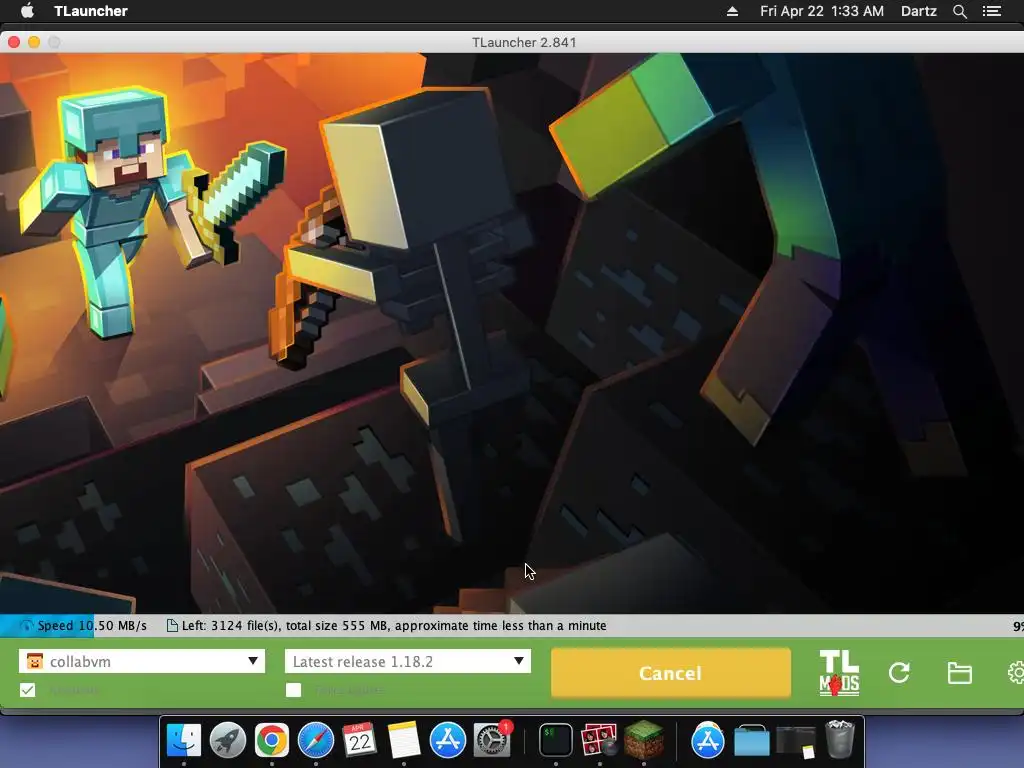This screenshot has height=768, width=1024.
Task: Open Notes from the dock
Action: click(404, 740)
